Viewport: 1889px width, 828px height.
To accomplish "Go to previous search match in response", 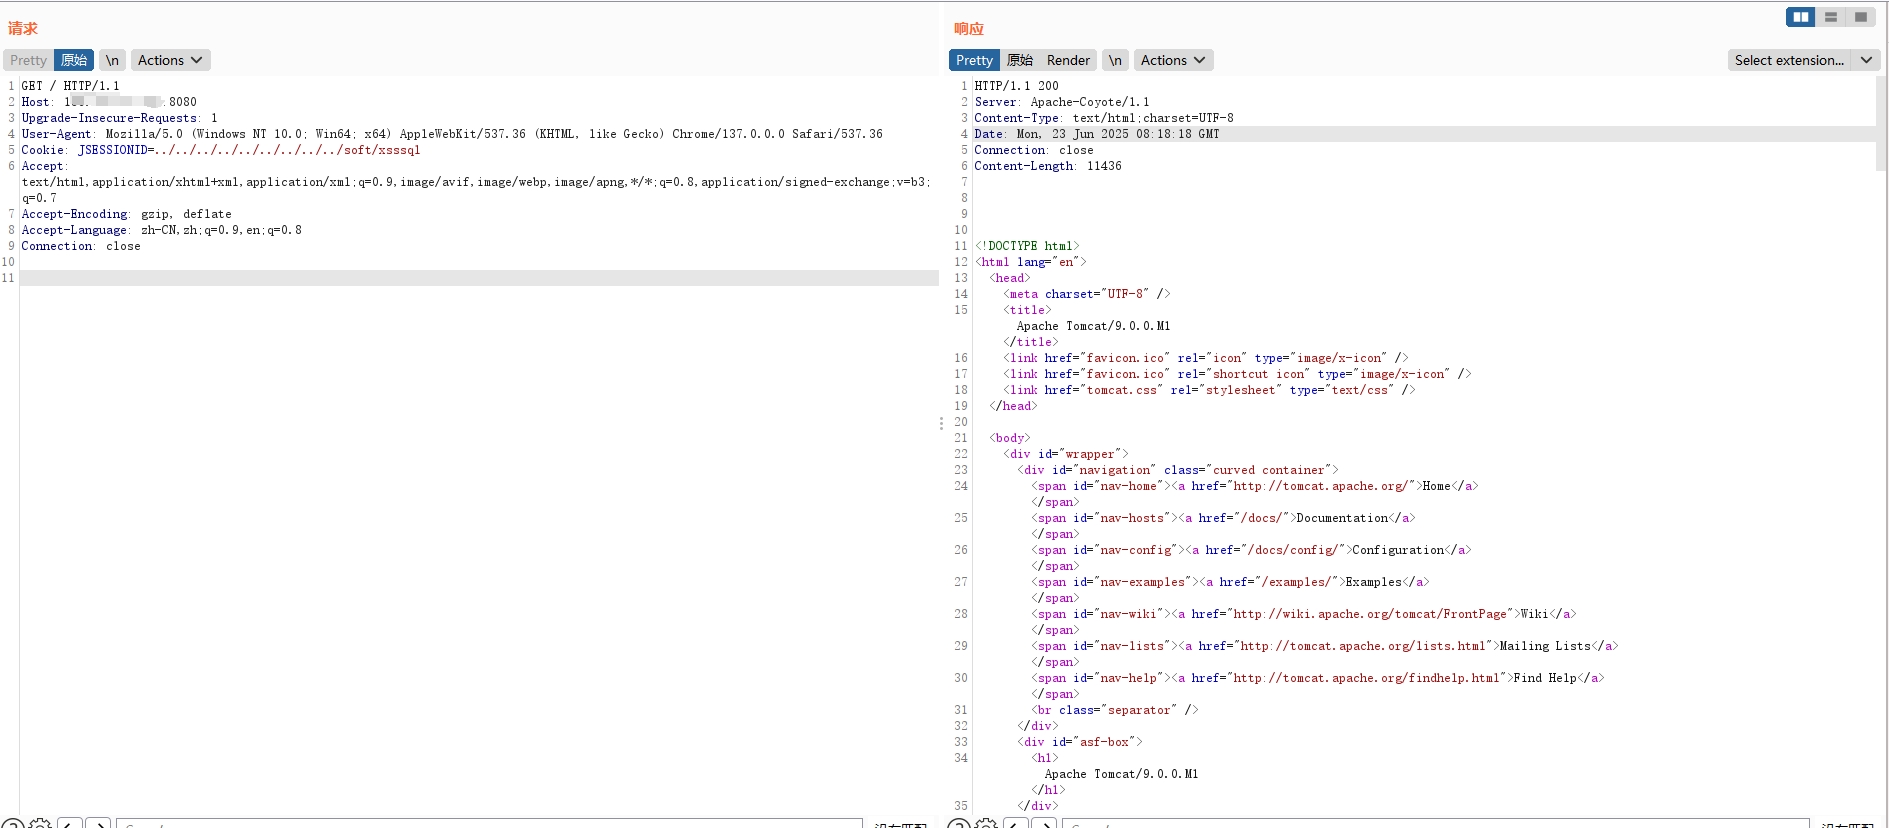I will tap(1016, 824).
